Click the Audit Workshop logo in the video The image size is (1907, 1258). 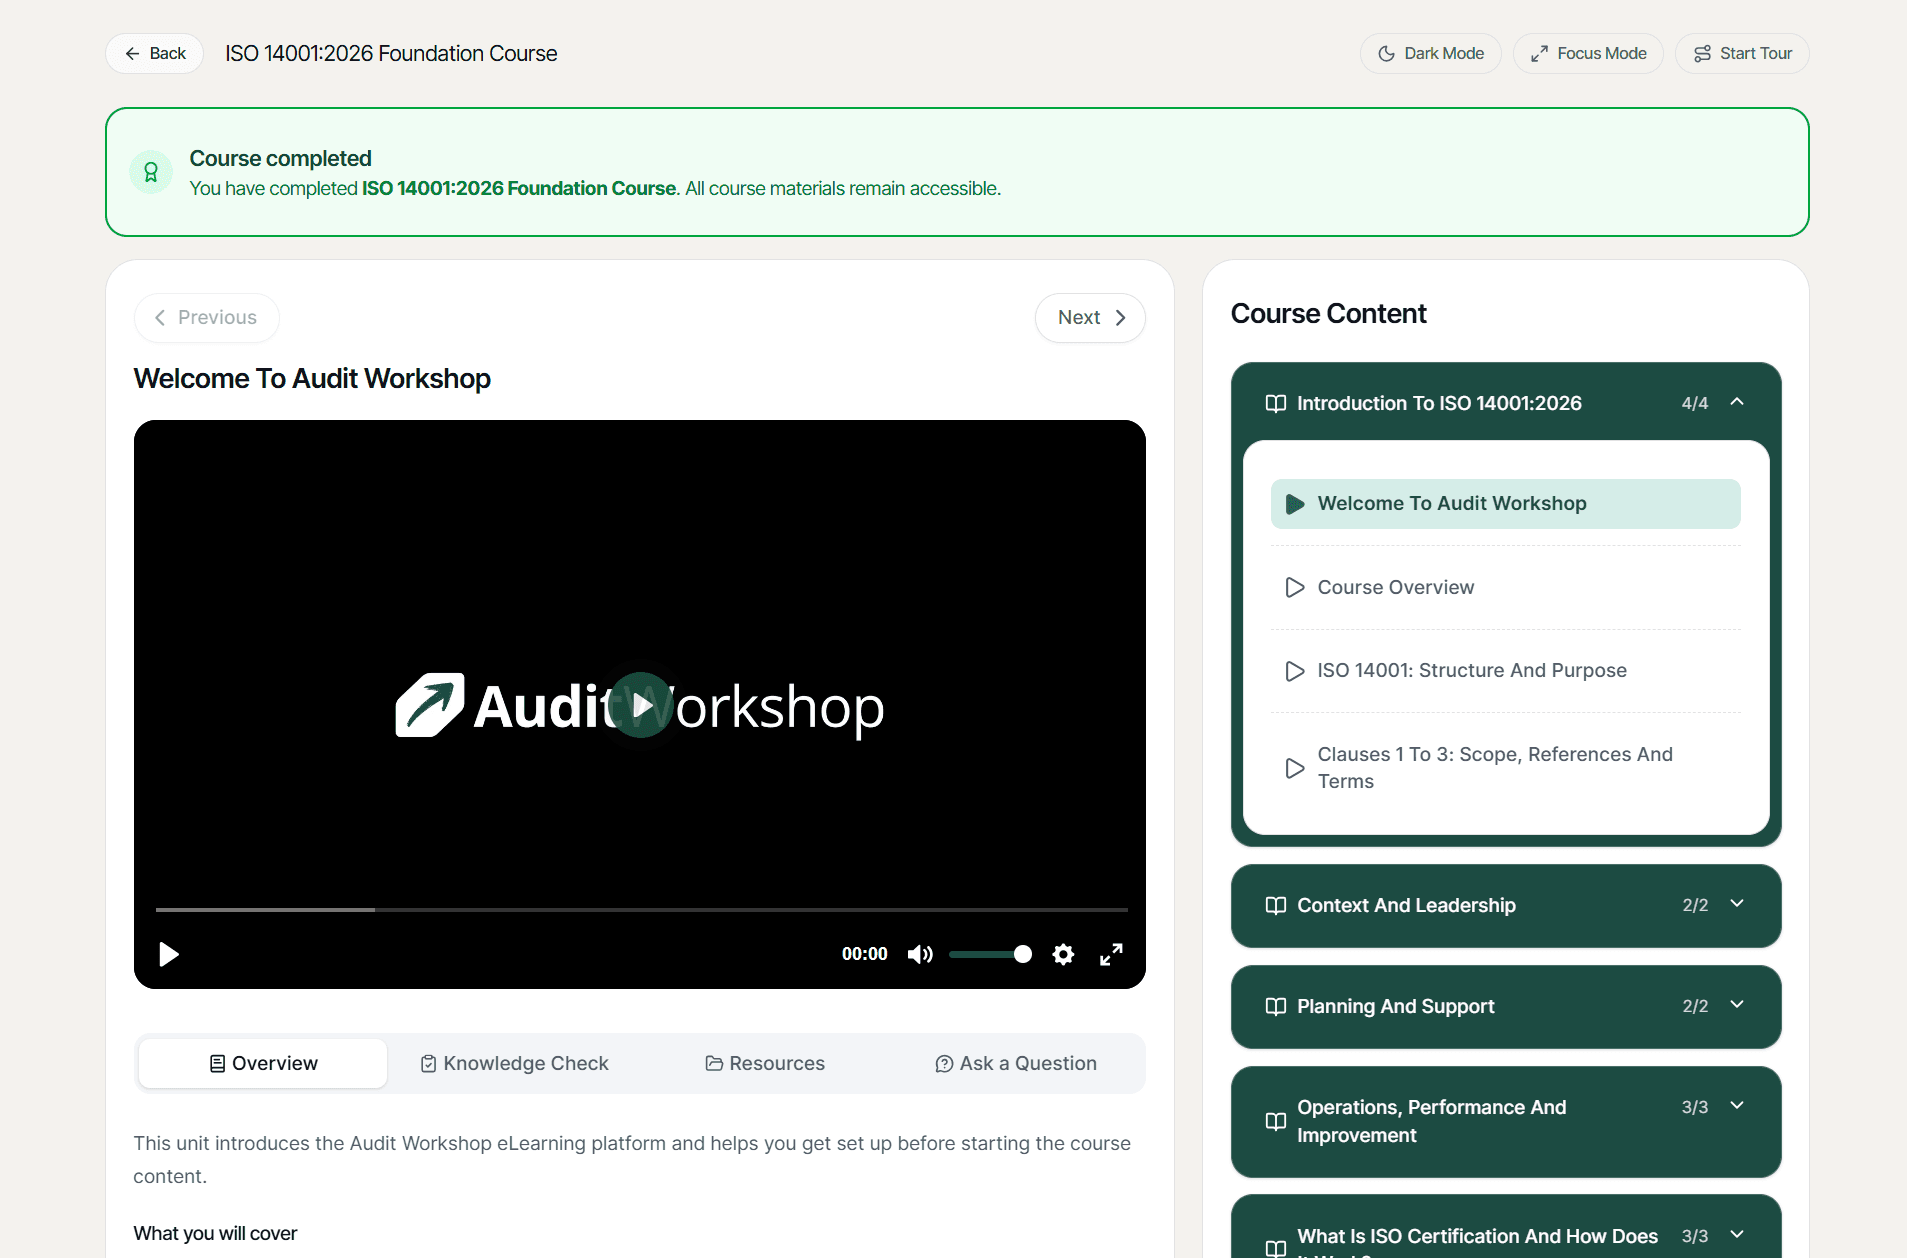click(x=640, y=706)
